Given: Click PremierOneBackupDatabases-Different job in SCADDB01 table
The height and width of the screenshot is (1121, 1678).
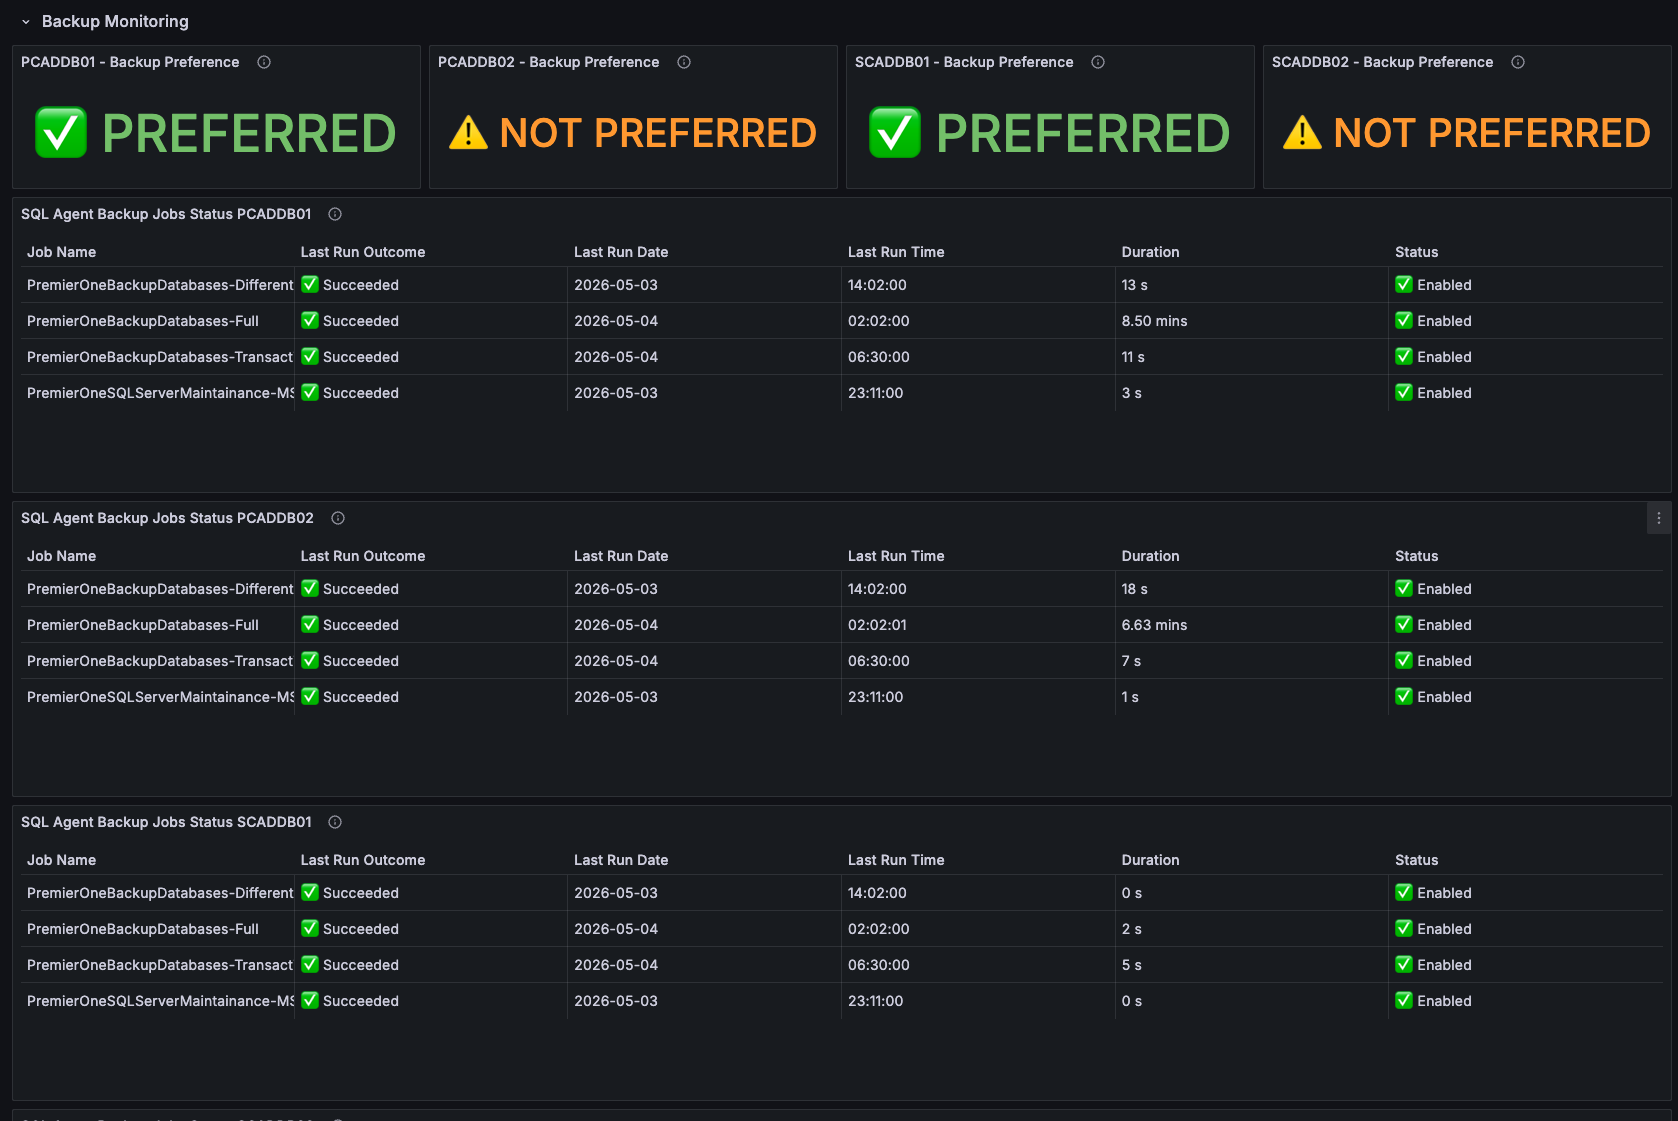Looking at the screenshot, I should (x=160, y=893).
